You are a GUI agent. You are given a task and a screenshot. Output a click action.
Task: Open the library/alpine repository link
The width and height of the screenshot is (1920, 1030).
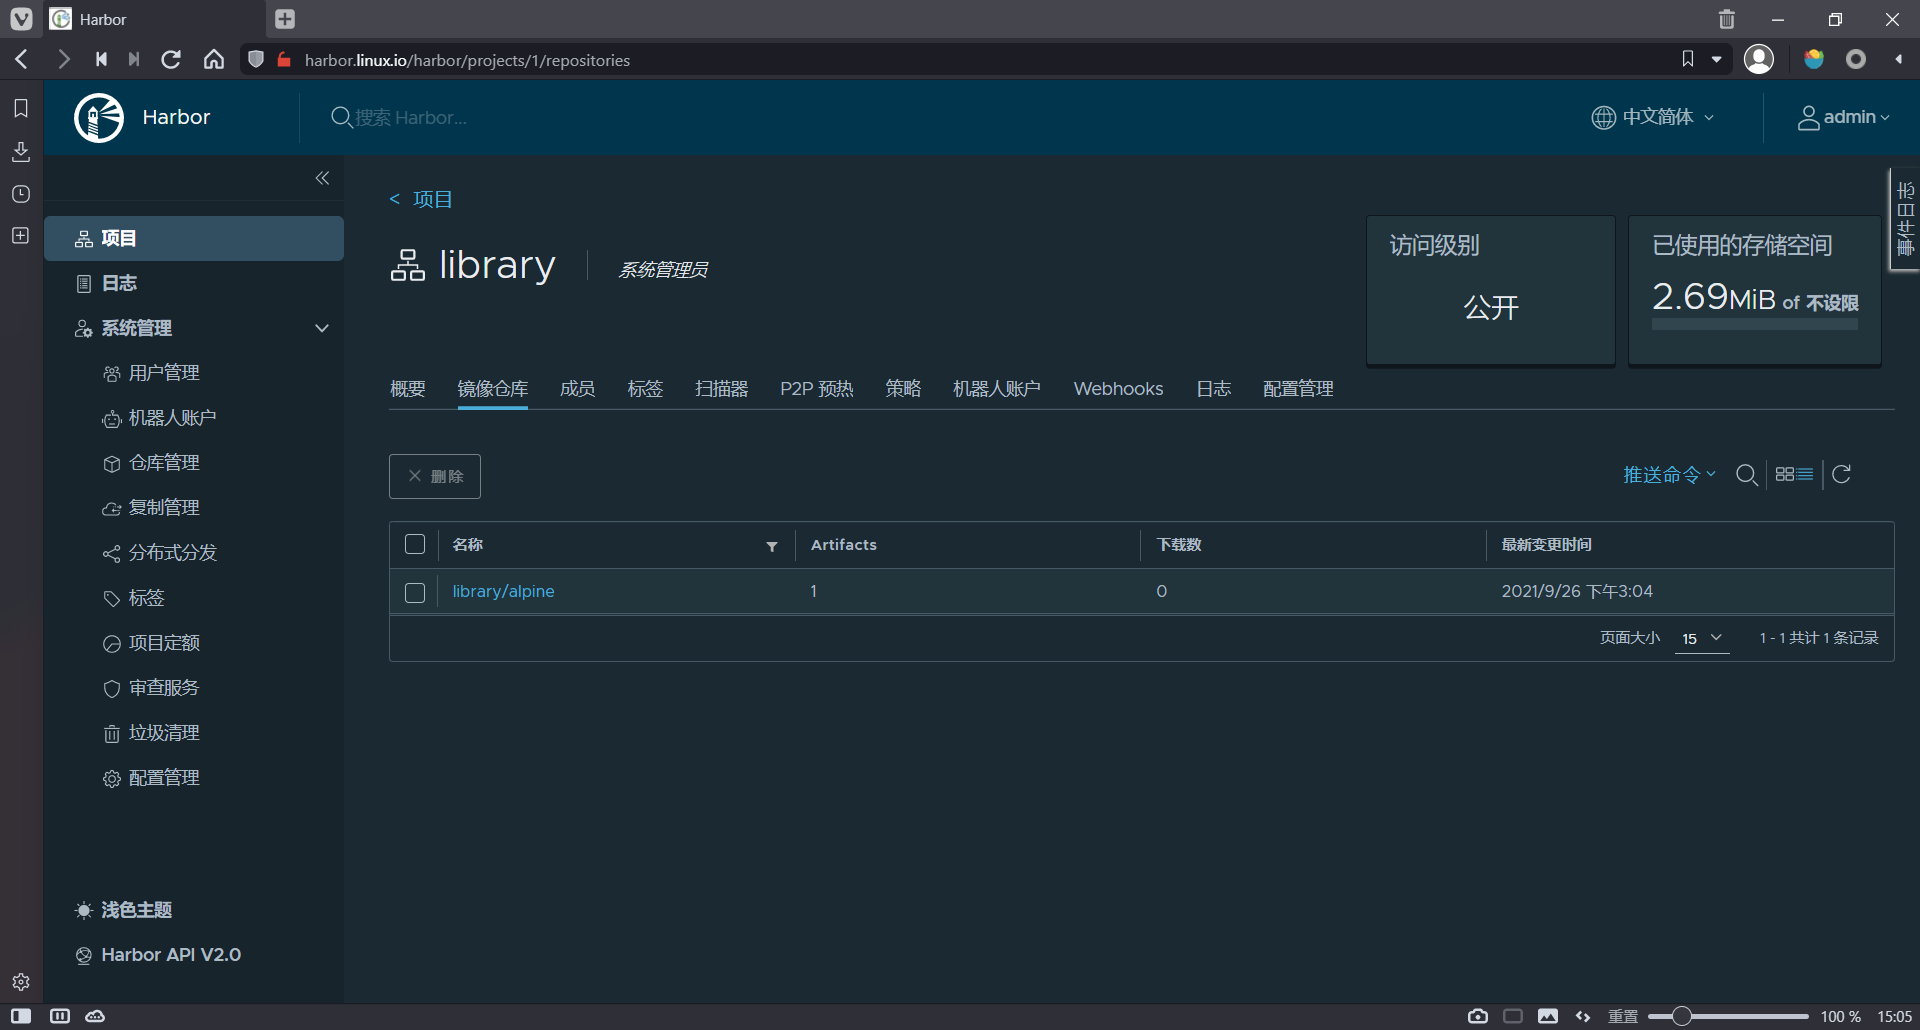(x=503, y=592)
